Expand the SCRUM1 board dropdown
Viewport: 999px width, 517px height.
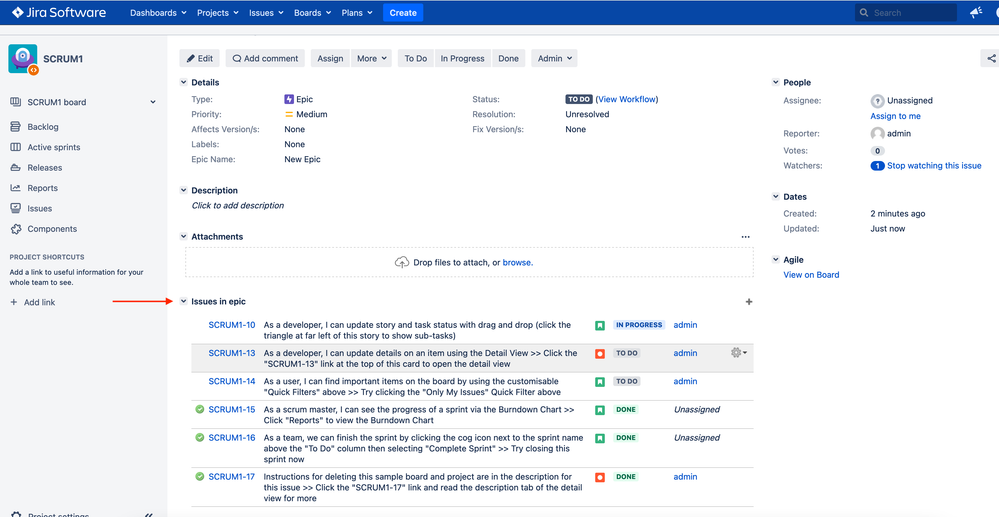[x=153, y=102]
